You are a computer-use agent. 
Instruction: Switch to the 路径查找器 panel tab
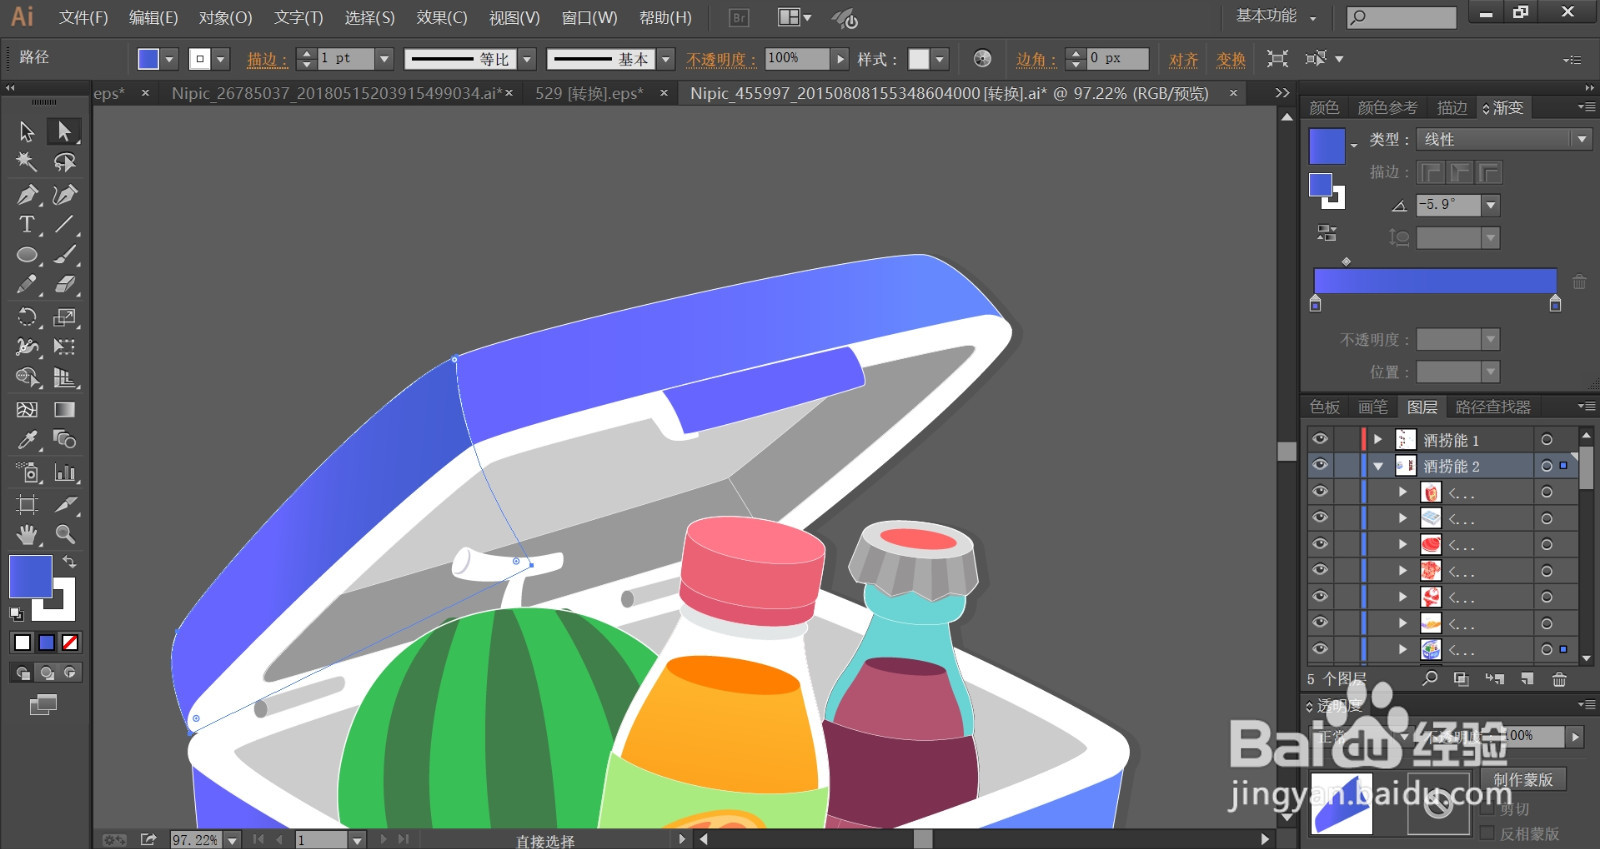coord(1493,407)
